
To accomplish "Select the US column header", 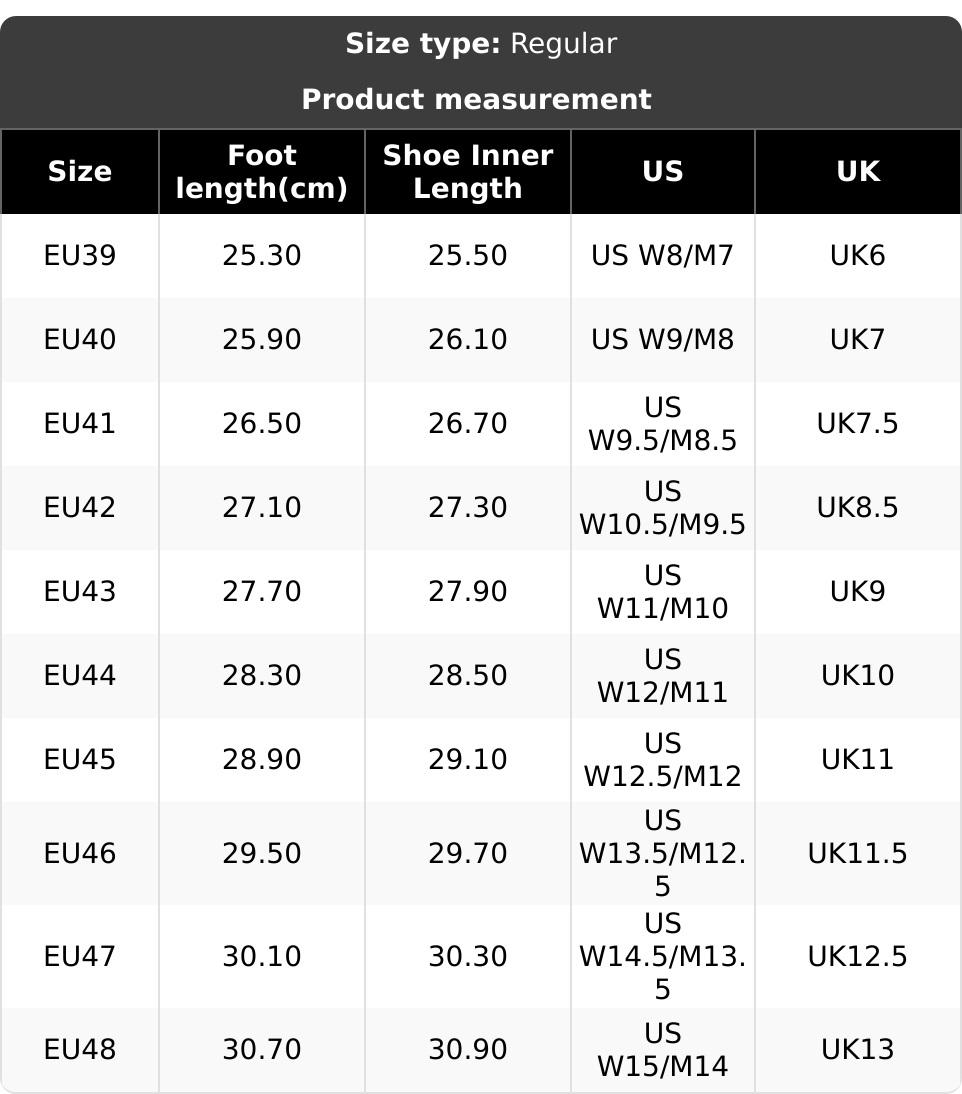I will pyautogui.click(x=662, y=172).
